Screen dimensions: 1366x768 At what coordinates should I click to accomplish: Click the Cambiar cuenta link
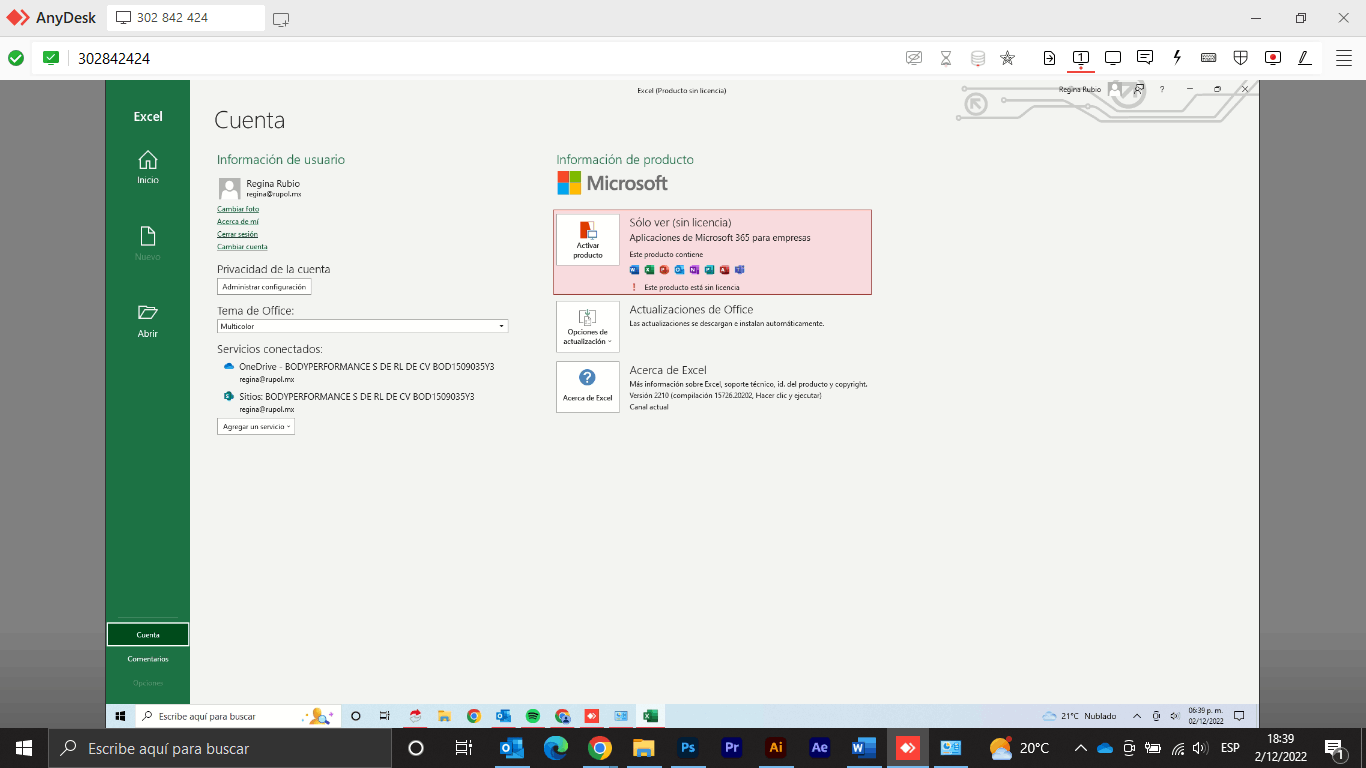tap(242, 246)
